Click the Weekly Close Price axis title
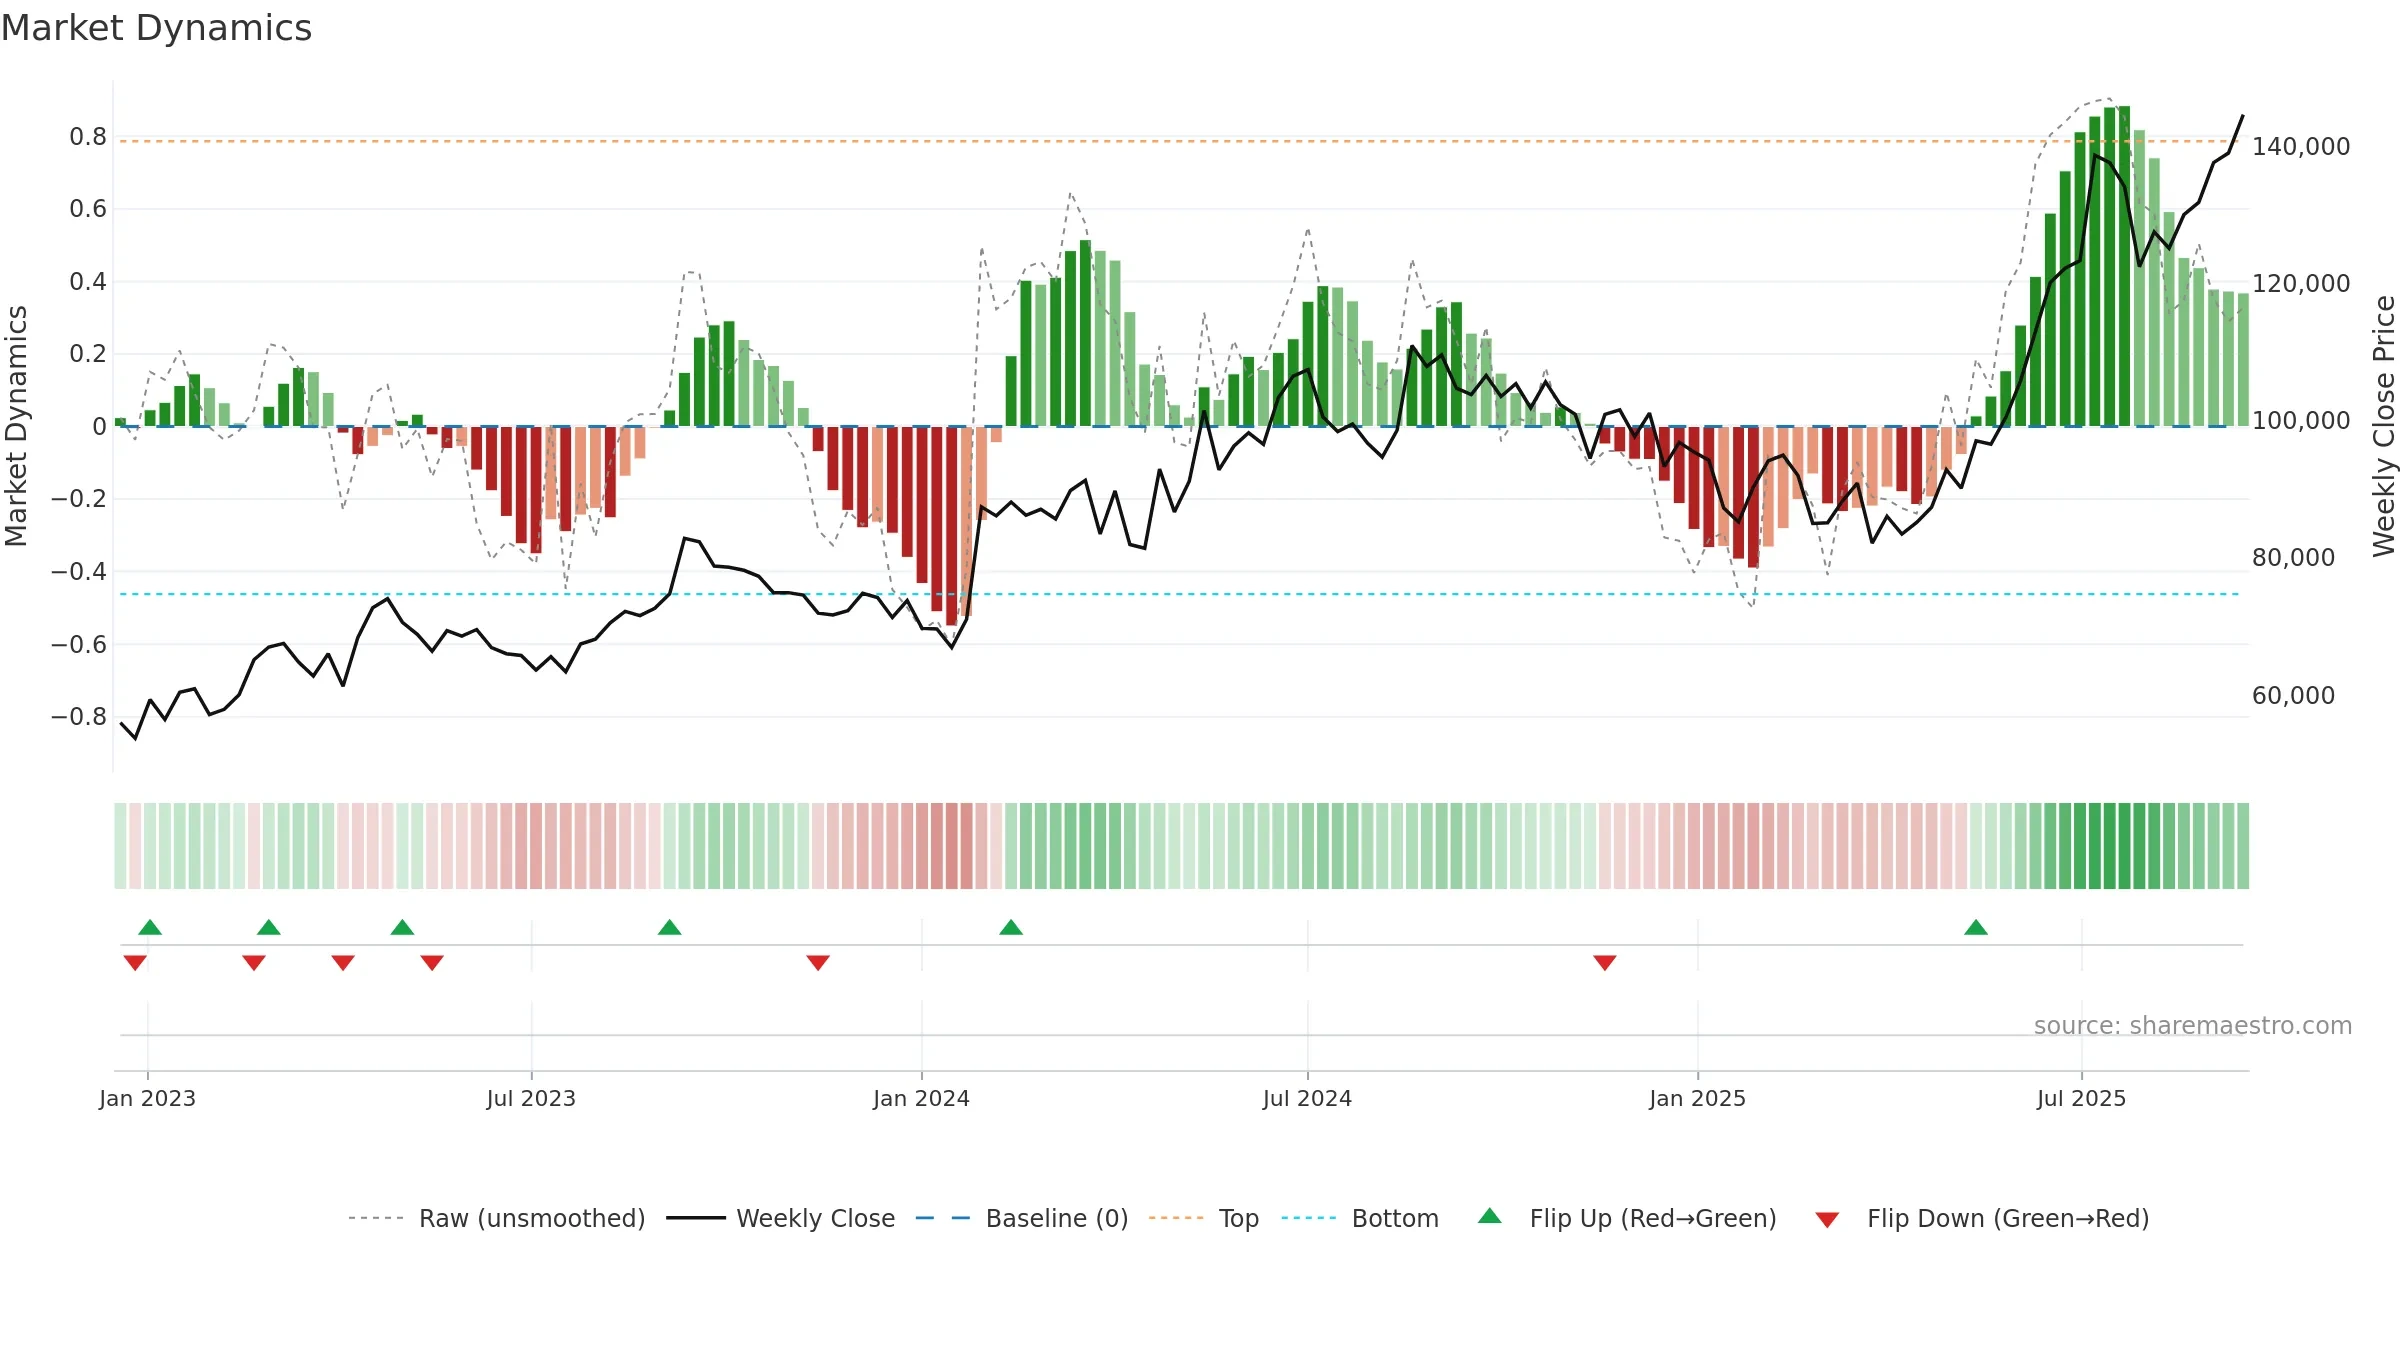 [x=2384, y=426]
